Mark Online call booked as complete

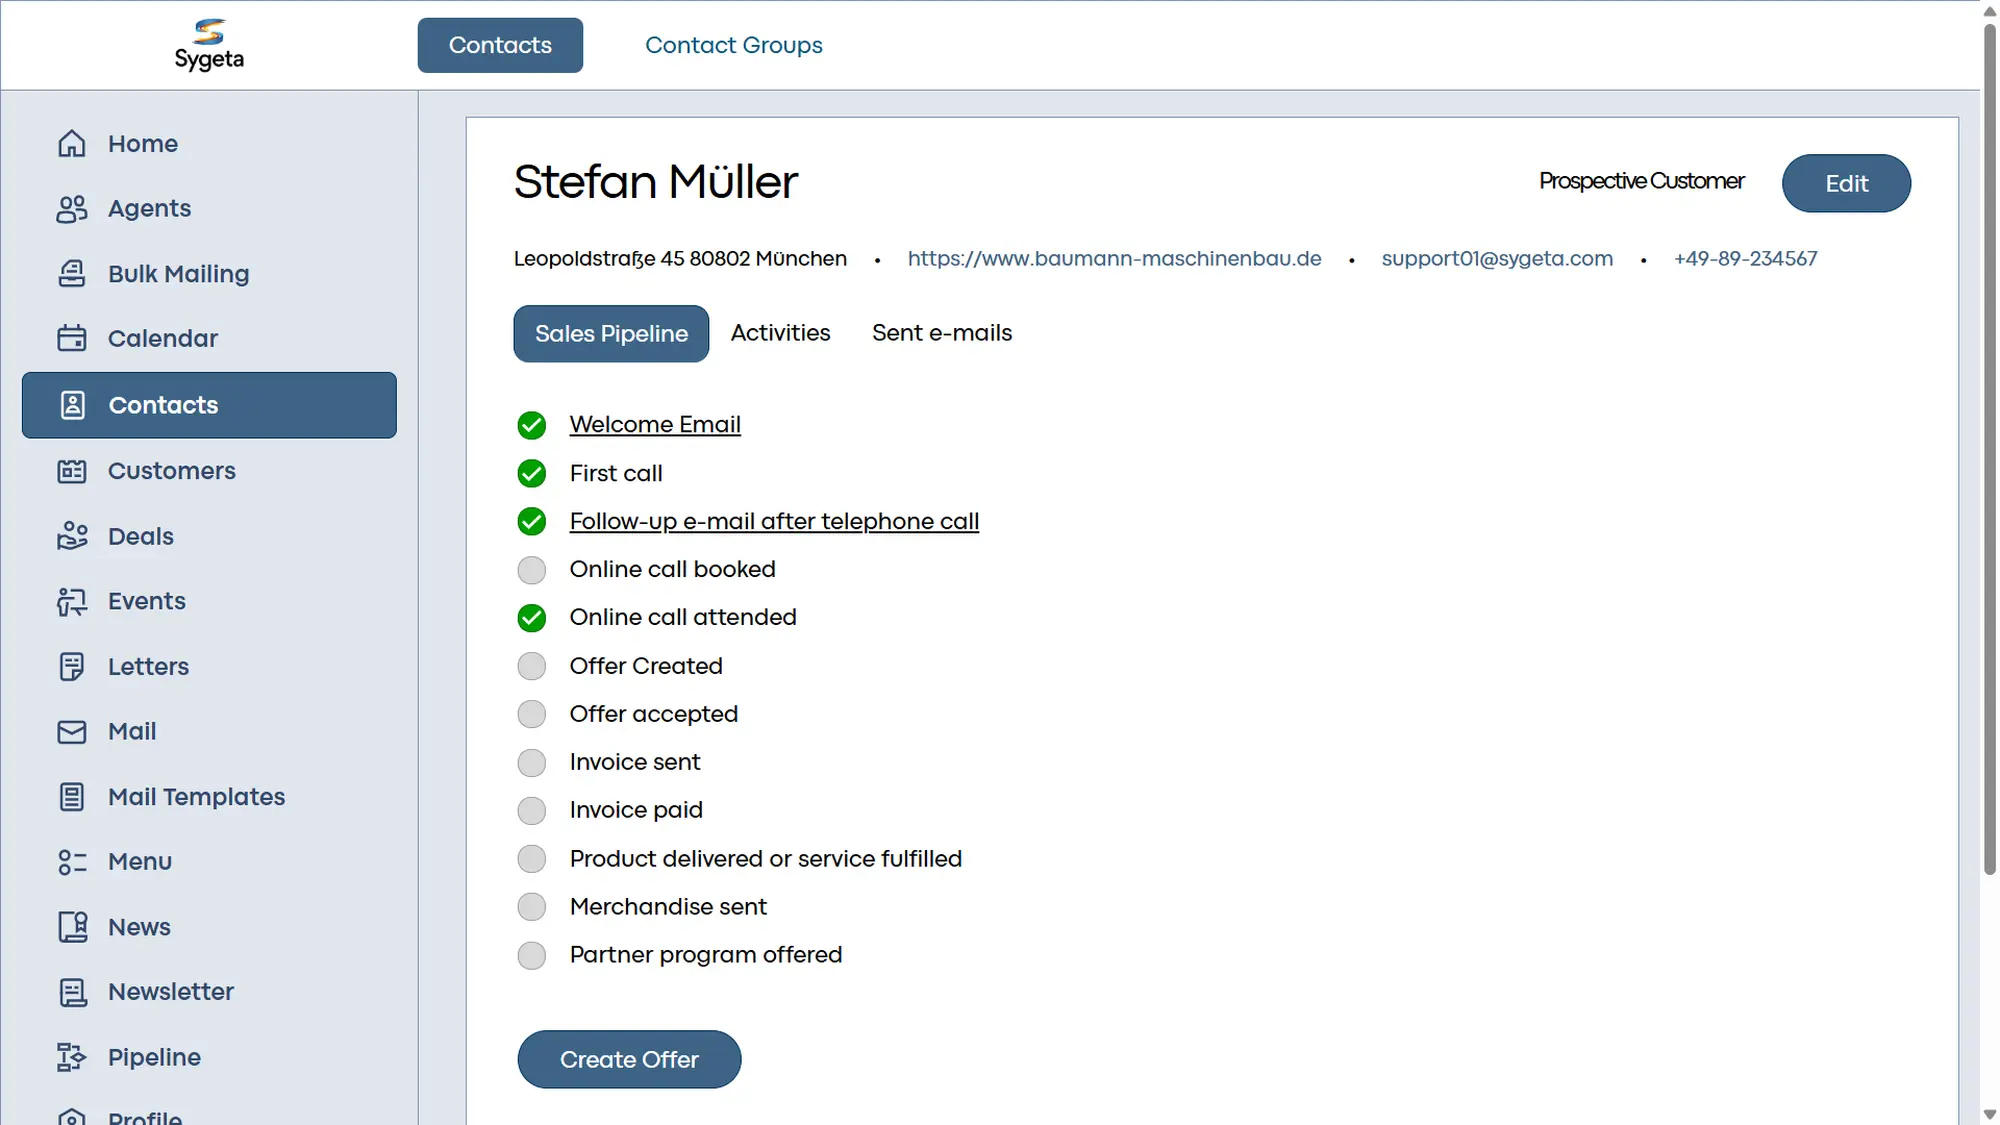pyautogui.click(x=531, y=569)
